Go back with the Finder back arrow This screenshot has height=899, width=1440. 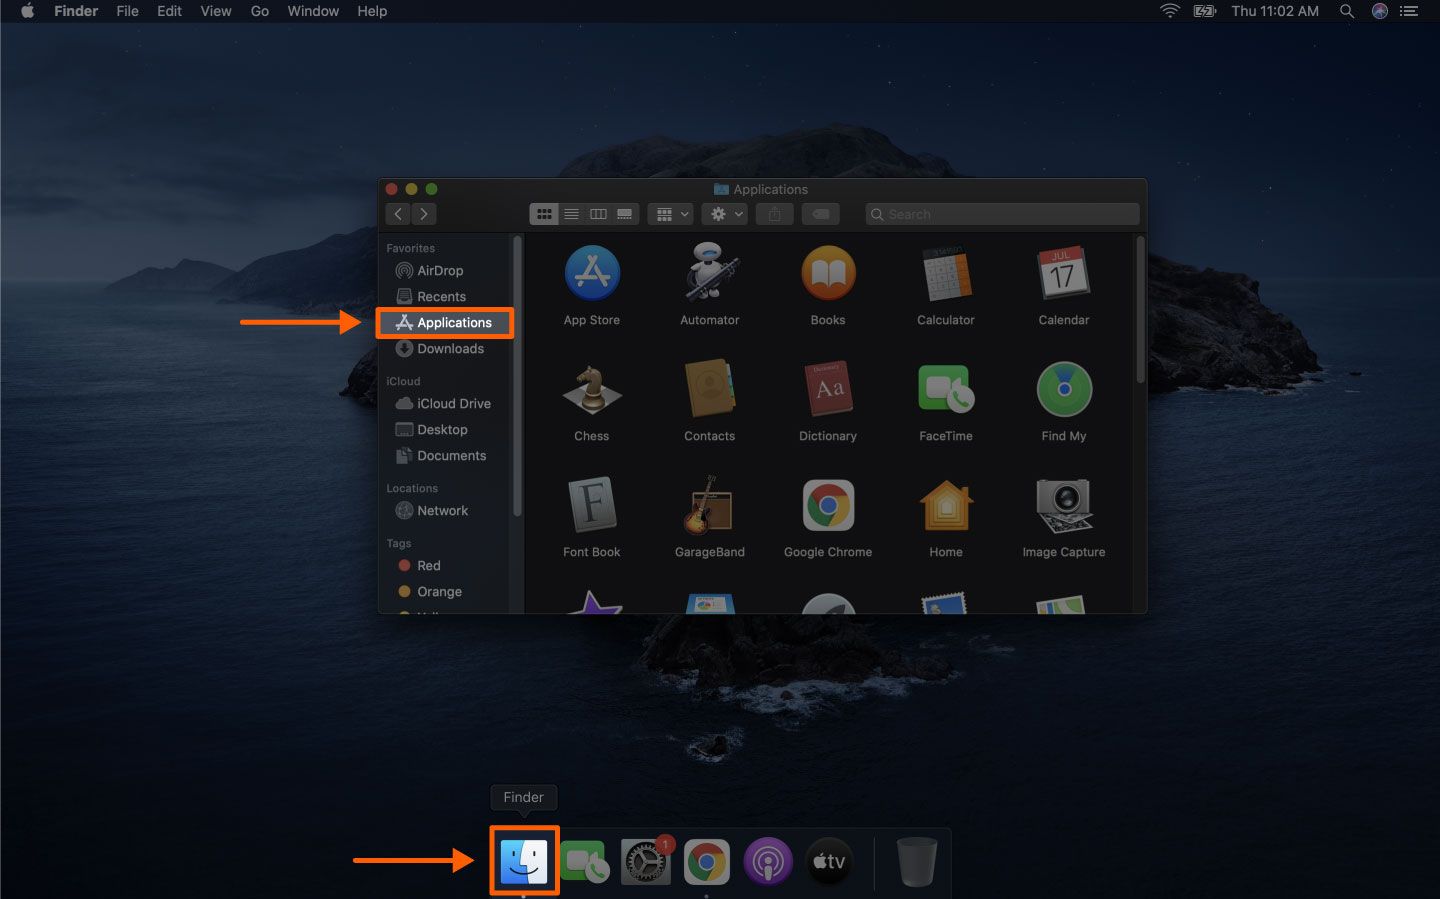pos(398,214)
